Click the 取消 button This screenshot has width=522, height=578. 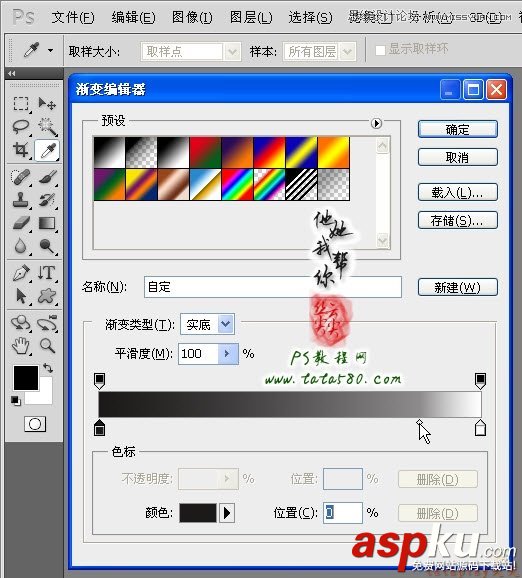tap(457, 157)
